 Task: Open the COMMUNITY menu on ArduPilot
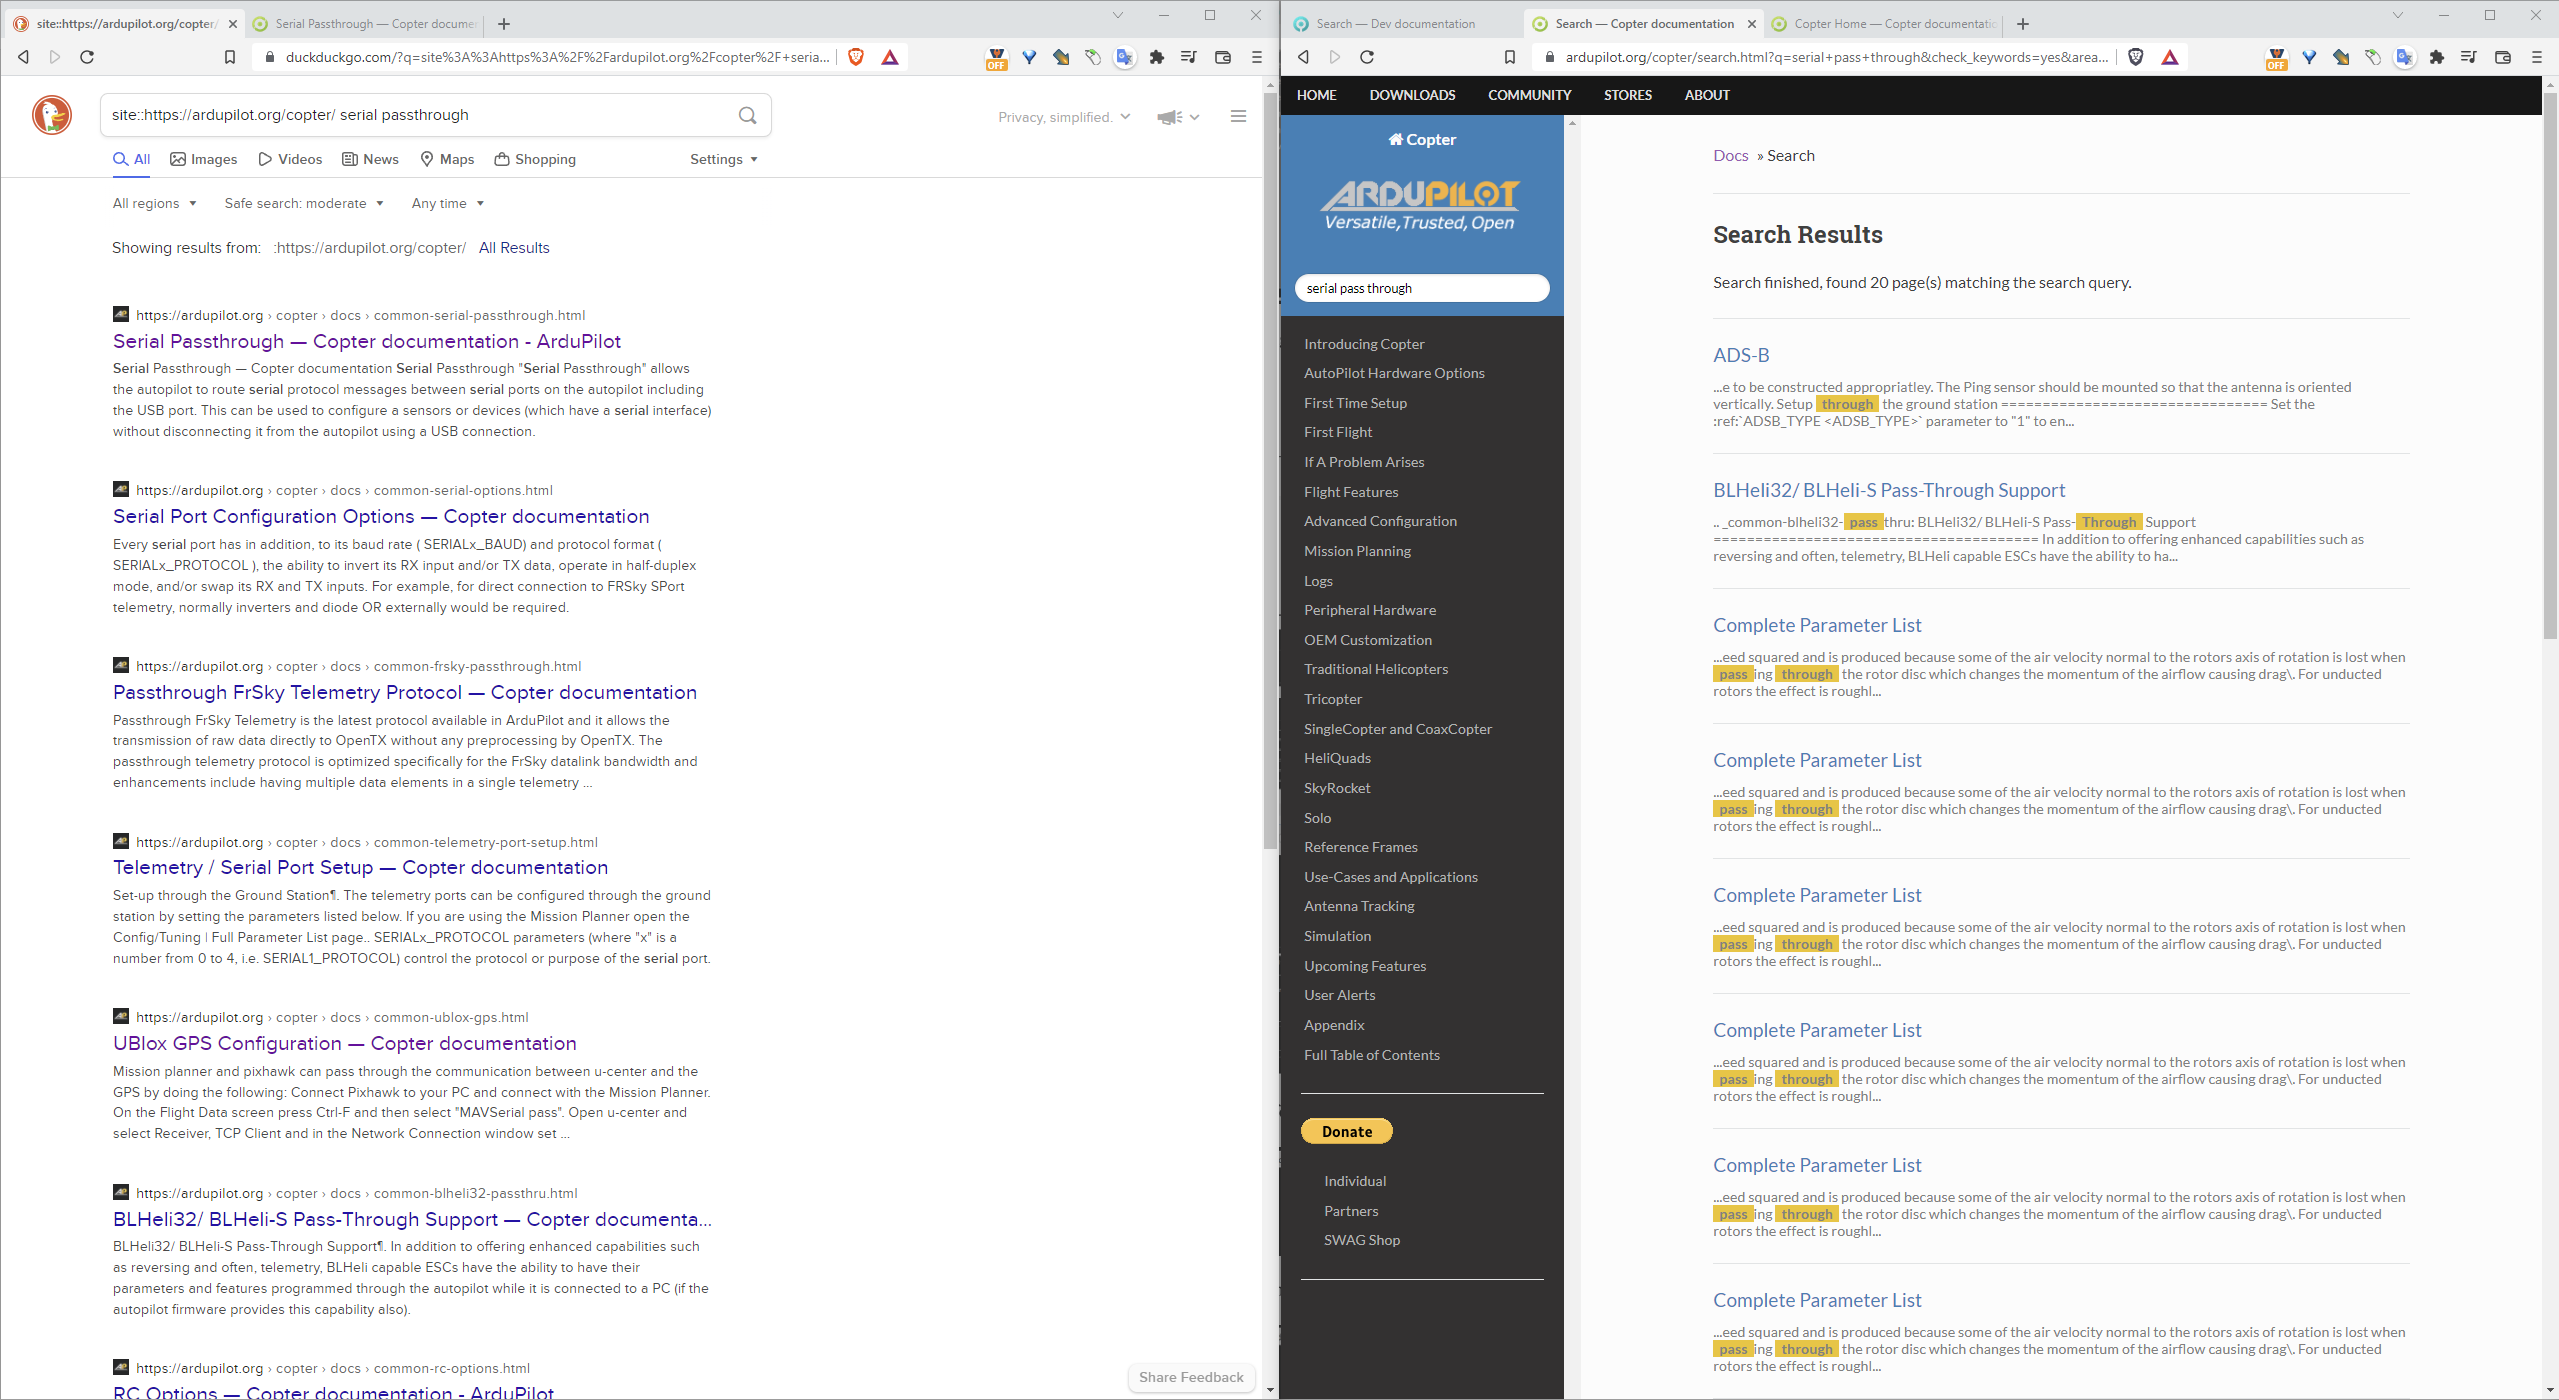[1528, 95]
